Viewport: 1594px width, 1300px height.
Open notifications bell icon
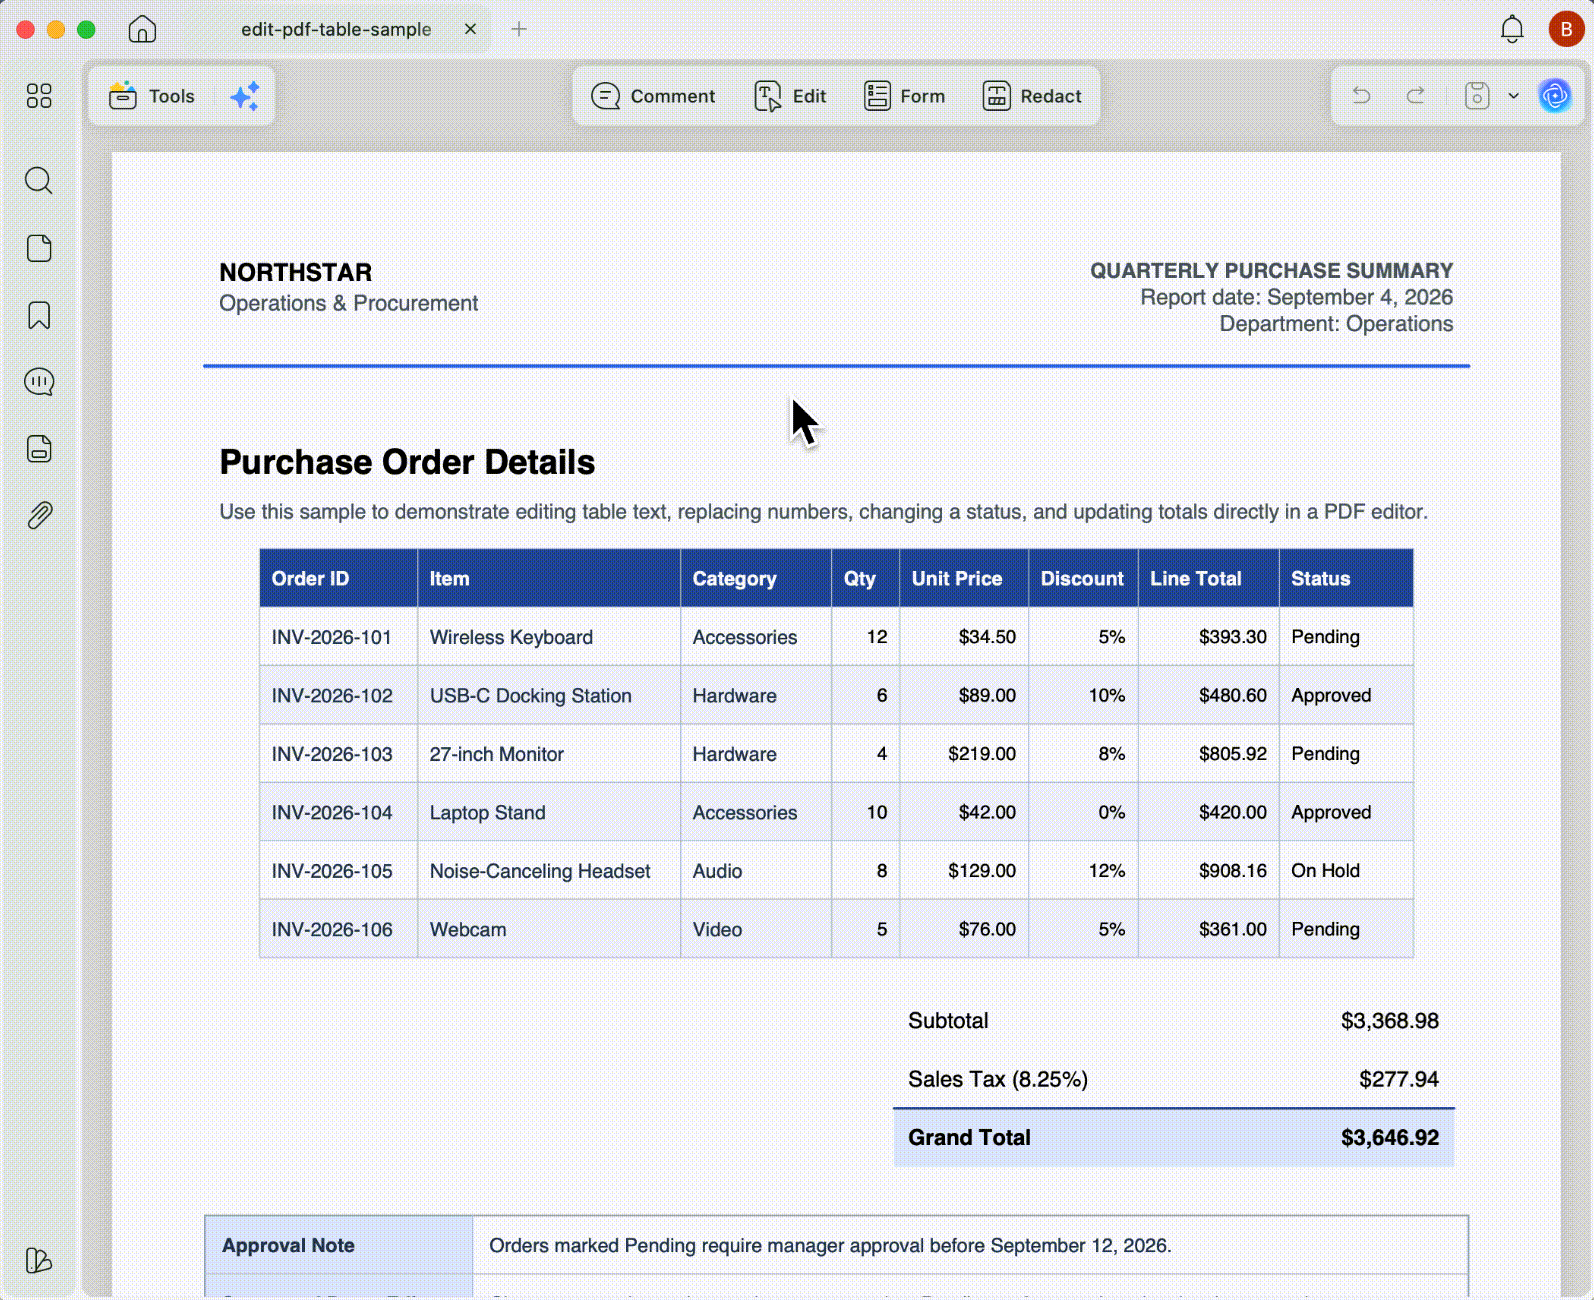tap(1512, 29)
